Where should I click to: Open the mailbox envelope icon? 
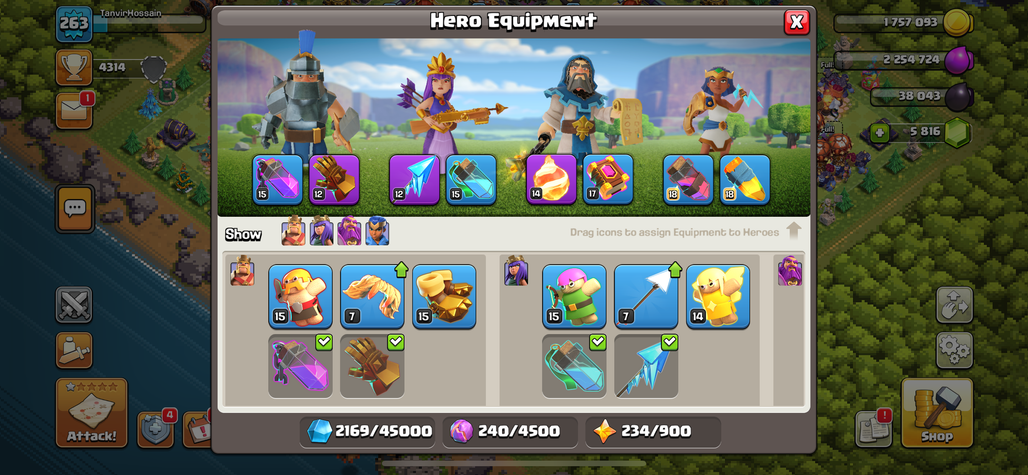pos(73,110)
